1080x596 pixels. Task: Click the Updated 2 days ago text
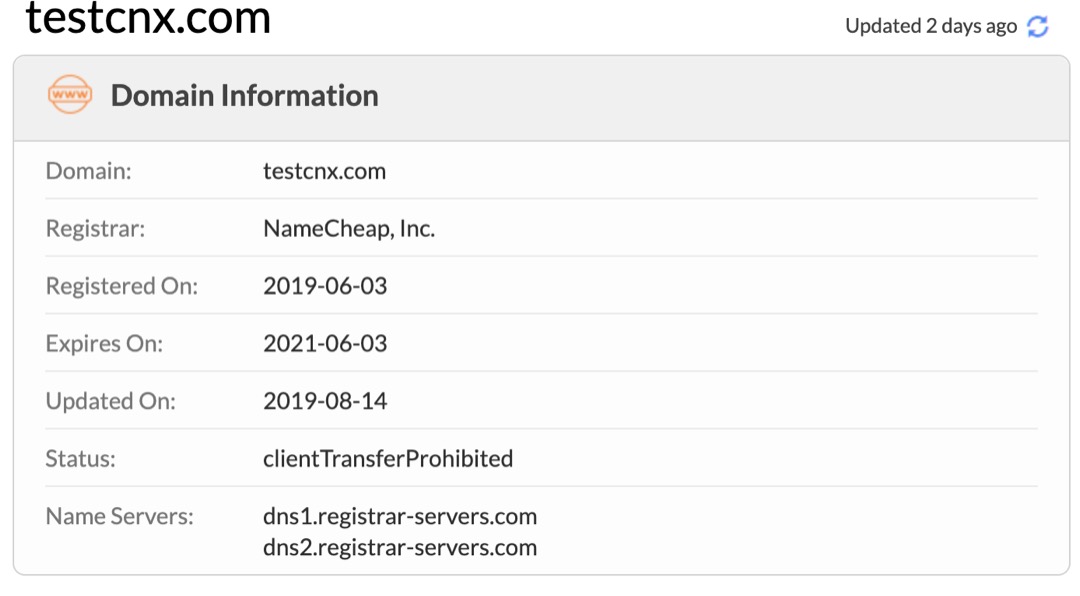pyautogui.click(x=931, y=26)
